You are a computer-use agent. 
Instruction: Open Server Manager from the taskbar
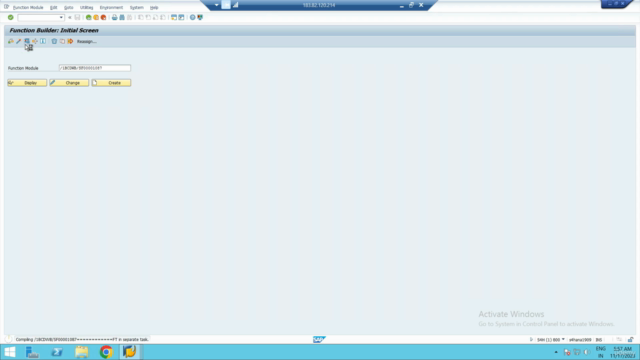tap(32, 352)
